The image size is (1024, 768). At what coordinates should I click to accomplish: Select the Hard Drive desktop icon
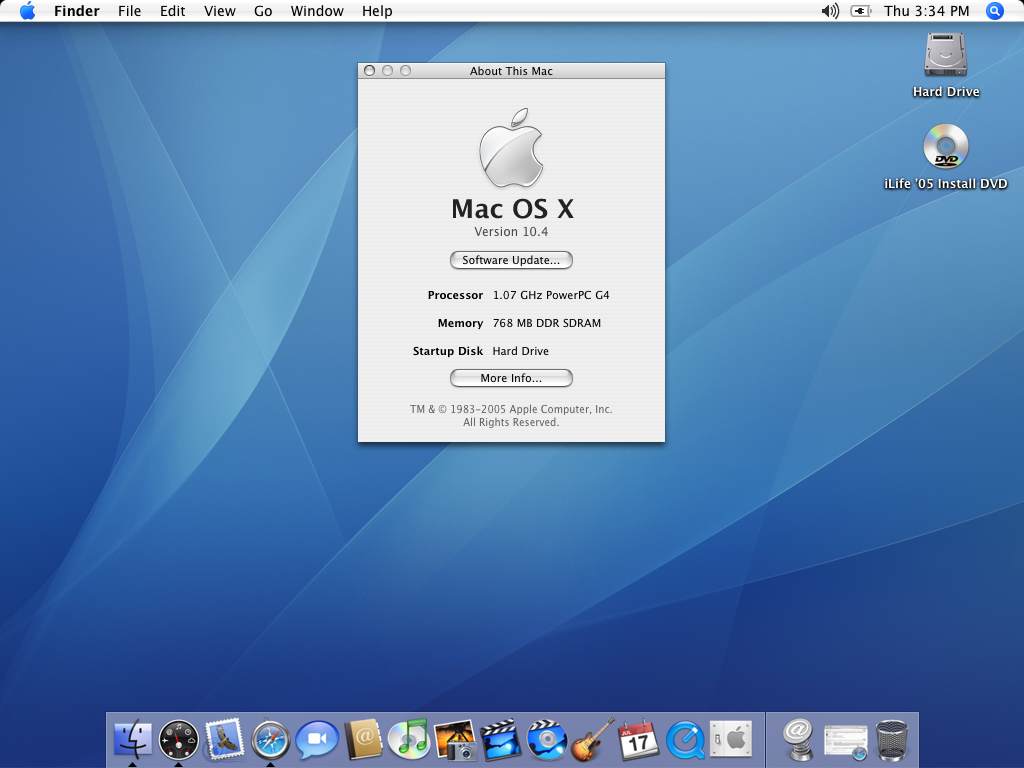[x=945, y=55]
